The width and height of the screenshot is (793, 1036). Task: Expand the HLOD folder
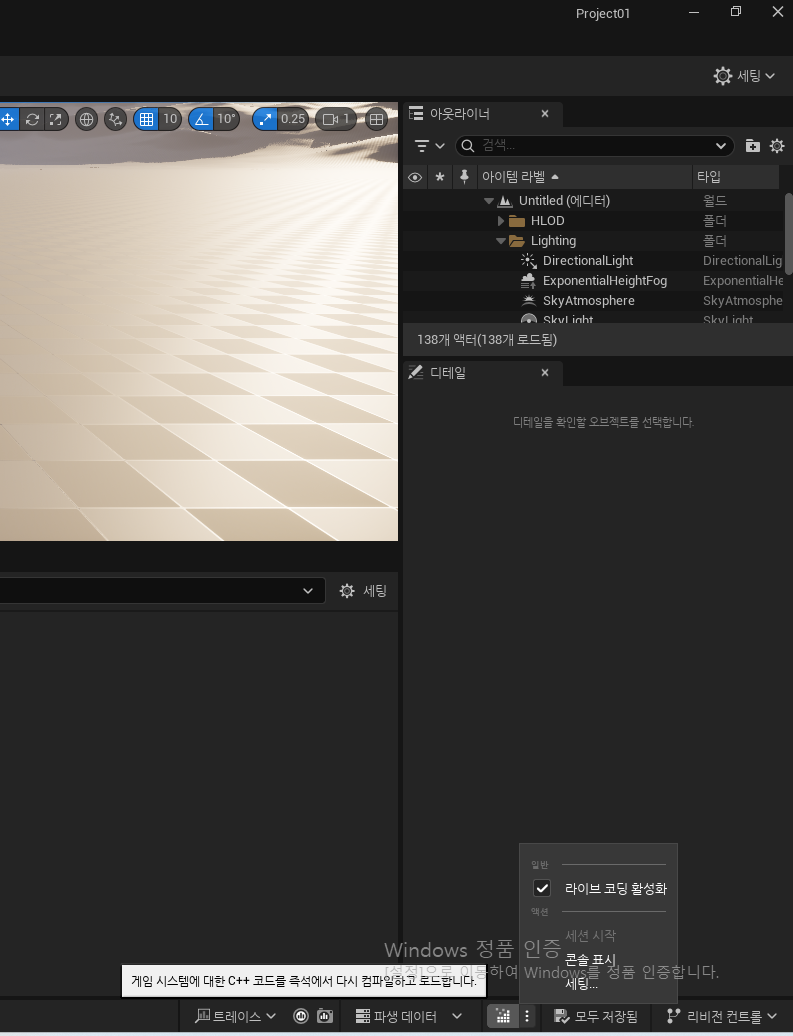[x=501, y=221]
